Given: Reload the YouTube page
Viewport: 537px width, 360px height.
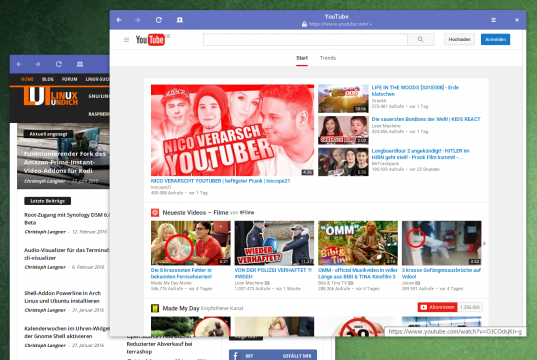Looking at the screenshot, I should (159, 20).
